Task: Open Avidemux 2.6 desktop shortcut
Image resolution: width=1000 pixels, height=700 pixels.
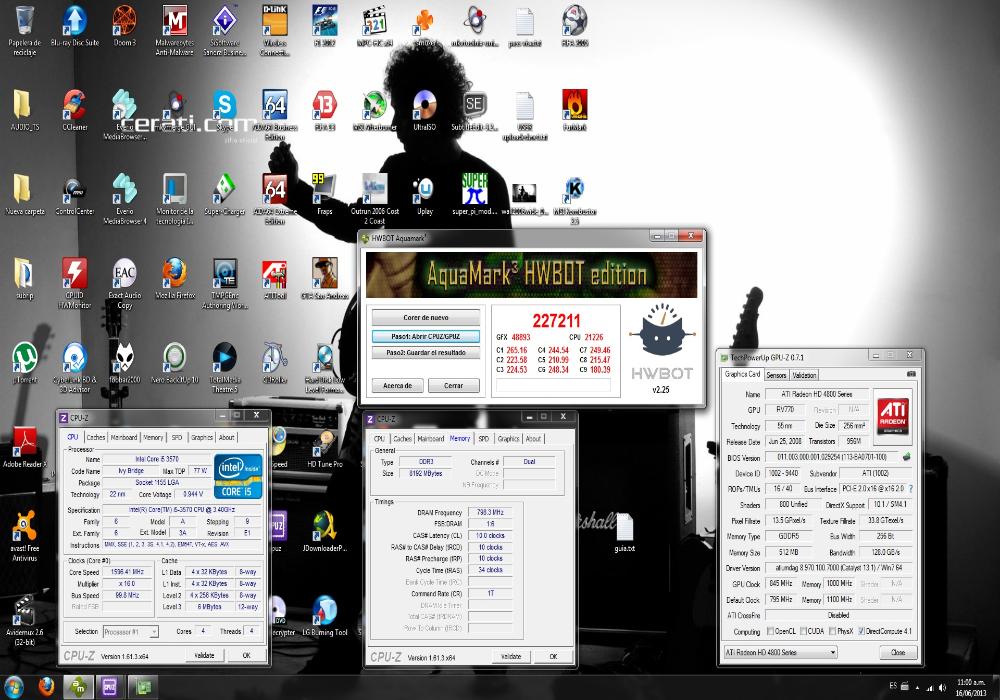Action: click(x=24, y=620)
